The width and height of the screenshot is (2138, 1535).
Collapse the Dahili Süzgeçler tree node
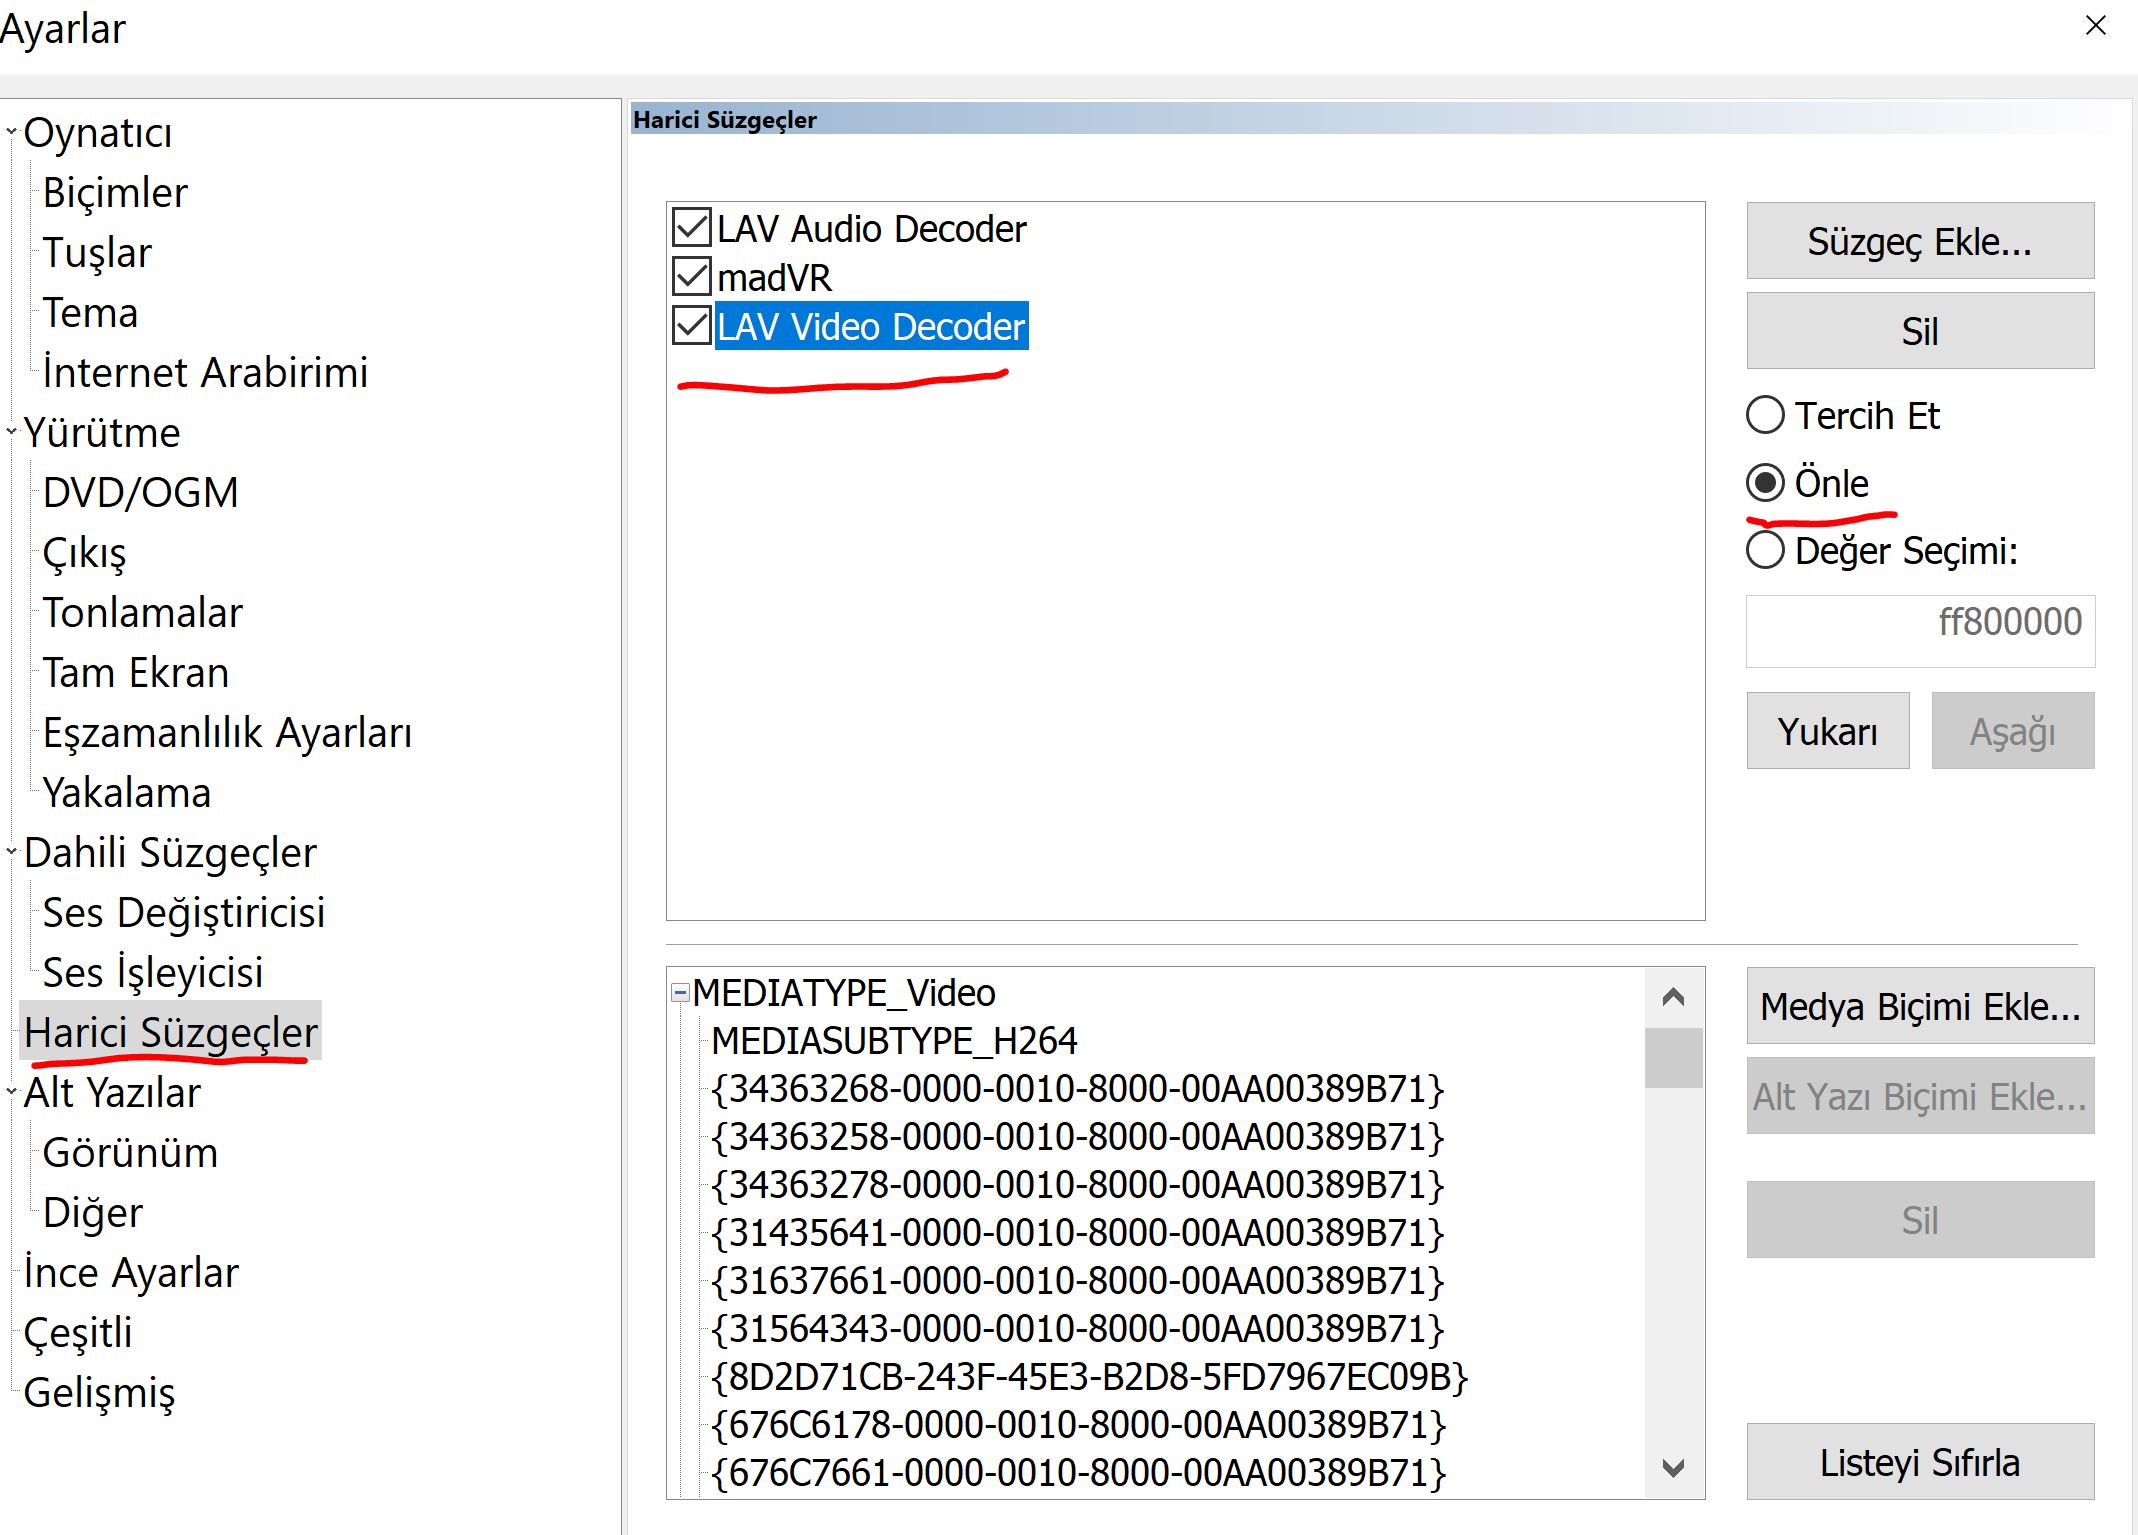click(12, 852)
